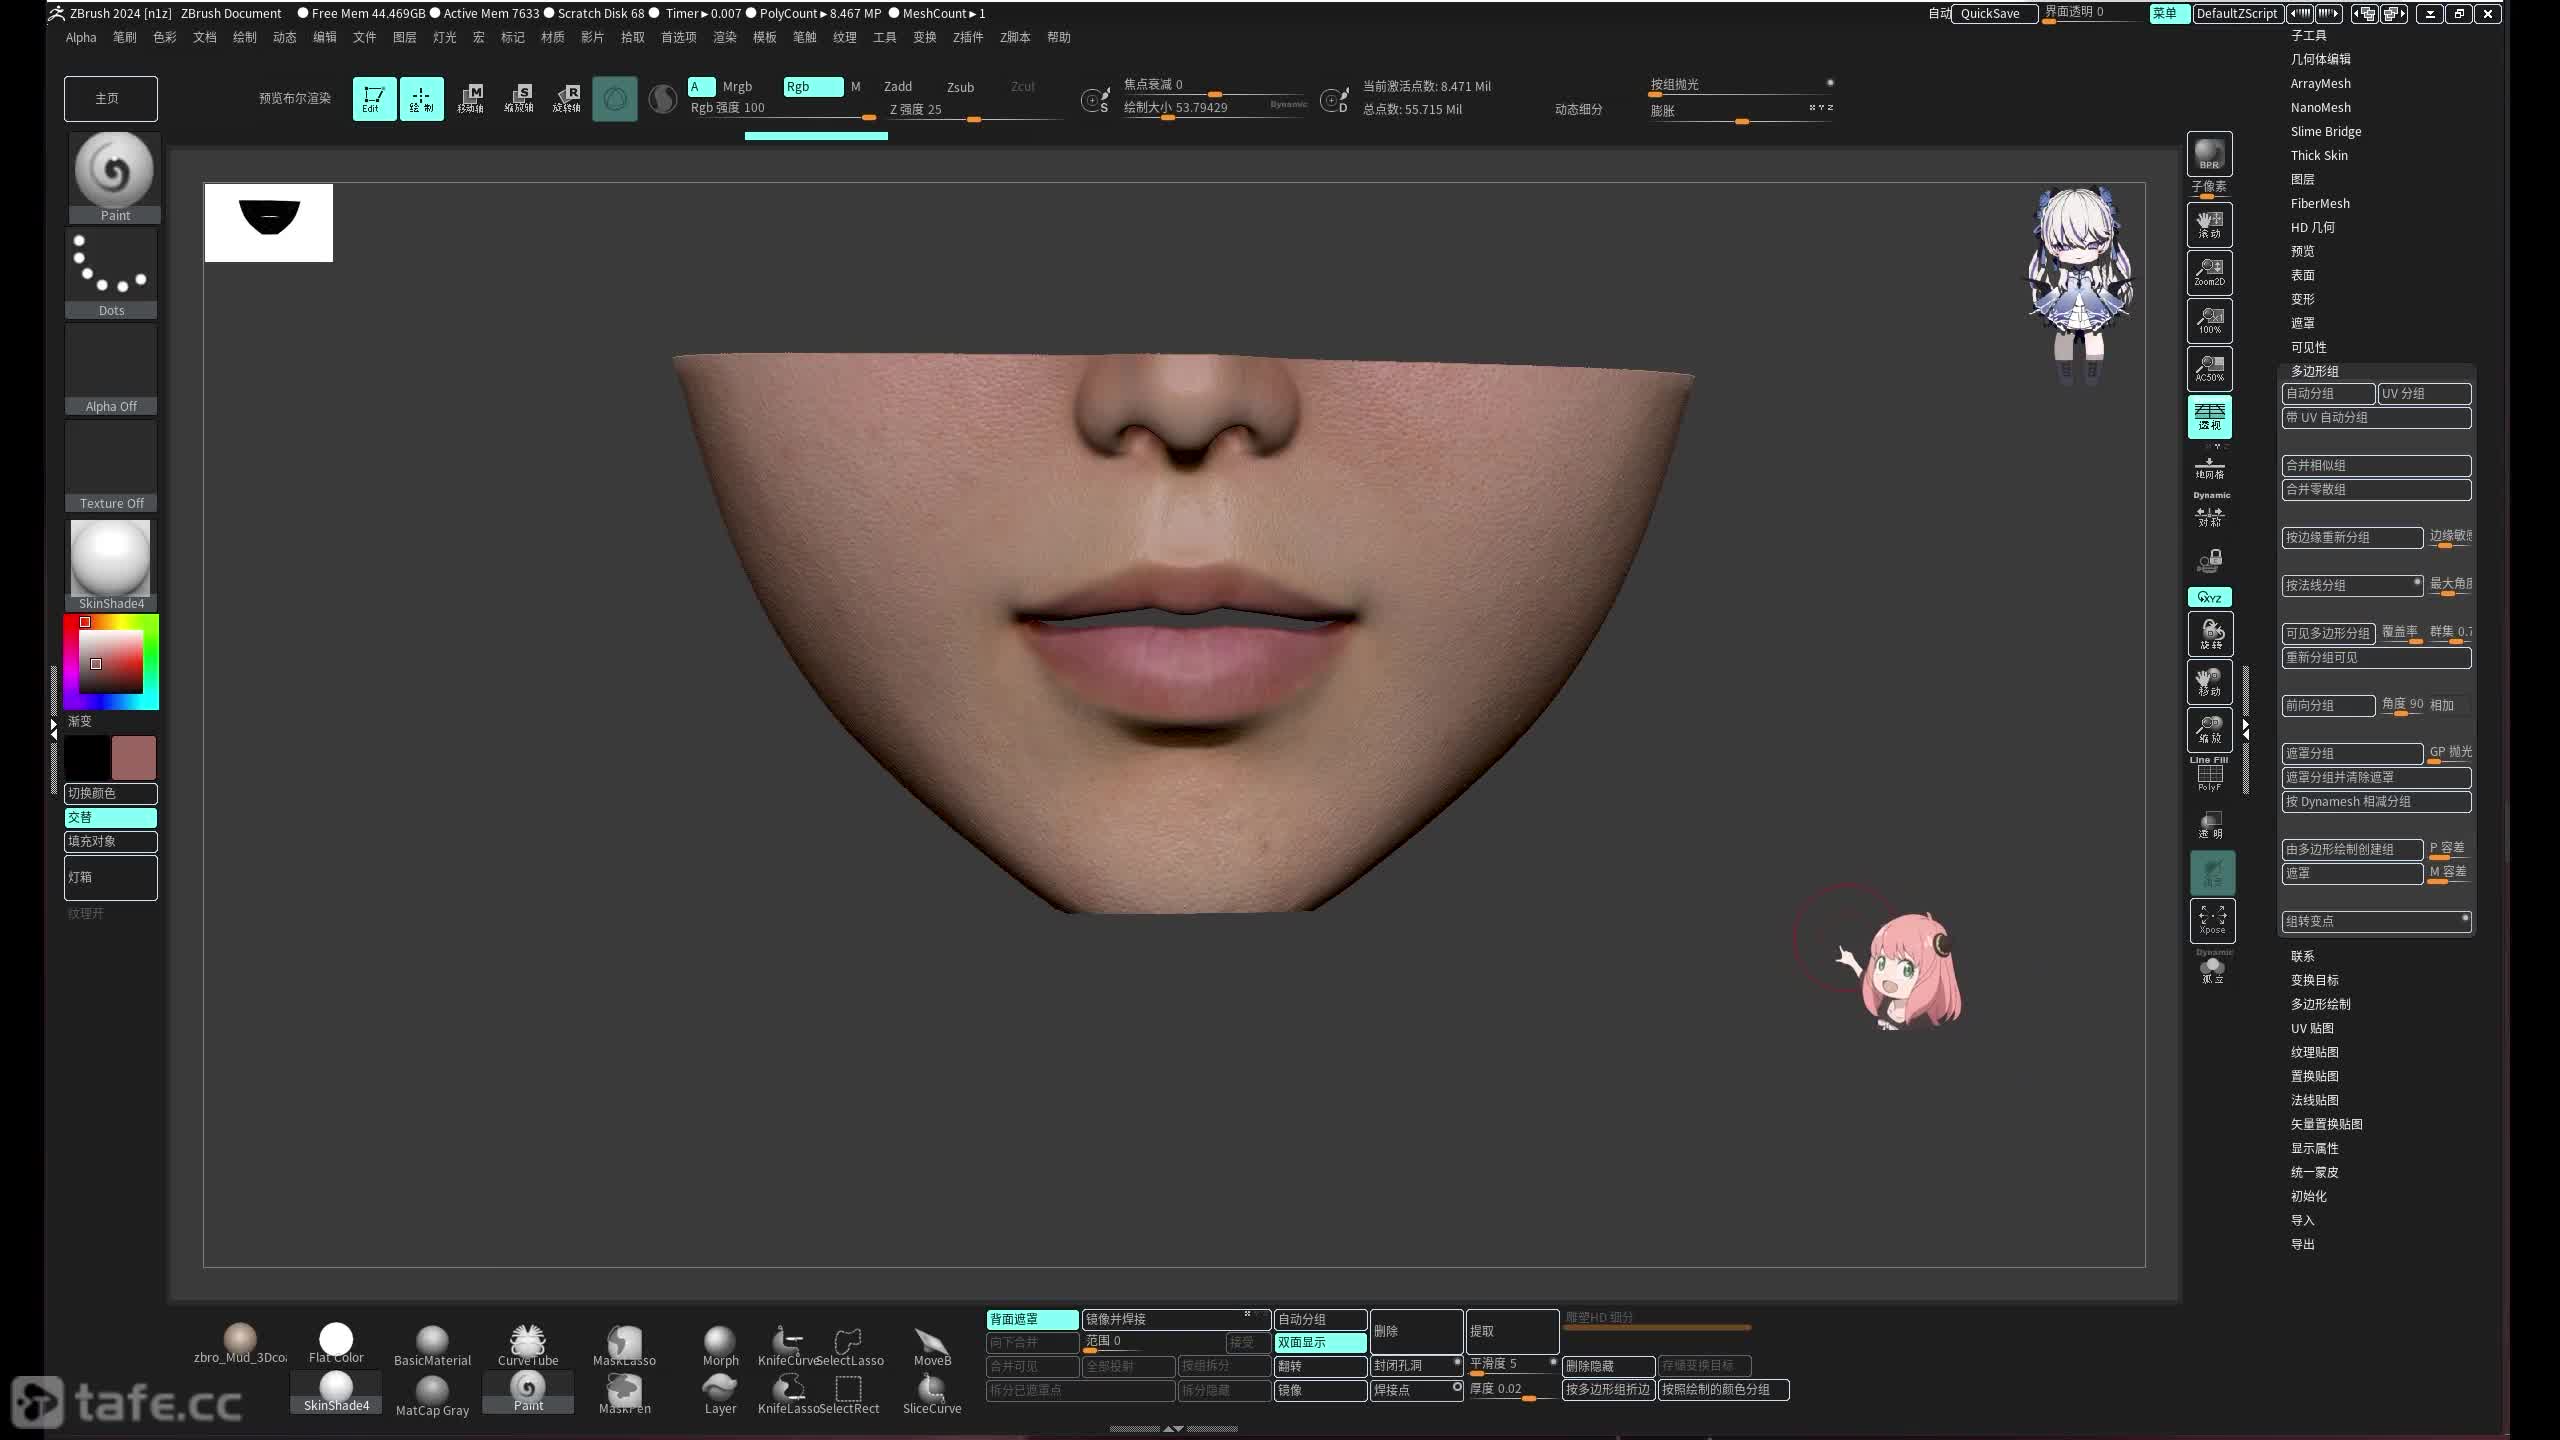Click the 主页 home button
Viewport: 2560px width, 1440px height.
[x=111, y=98]
